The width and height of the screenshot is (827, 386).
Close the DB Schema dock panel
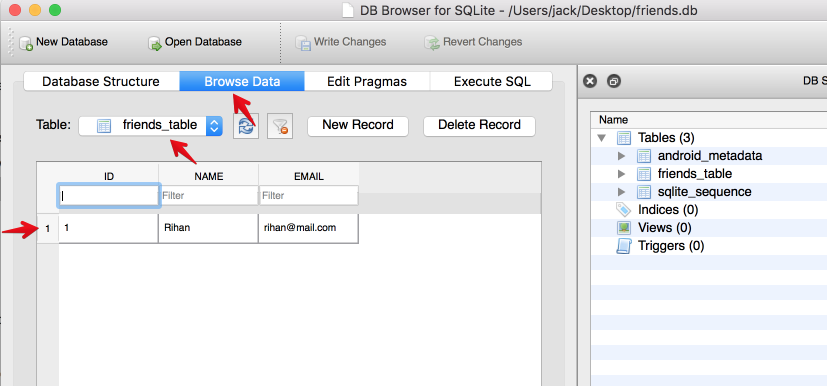[590, 81]
